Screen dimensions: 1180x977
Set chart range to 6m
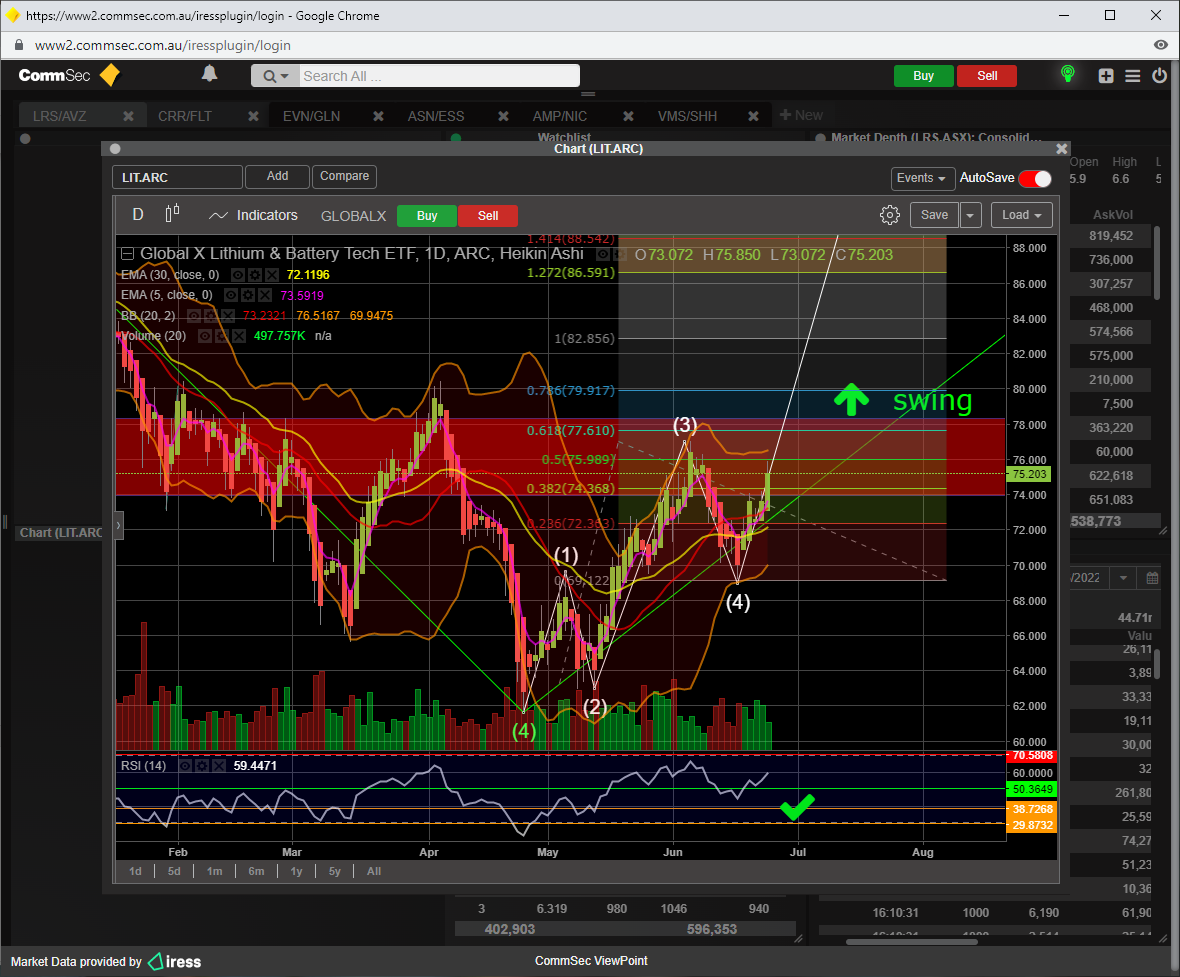click(256, 871)
